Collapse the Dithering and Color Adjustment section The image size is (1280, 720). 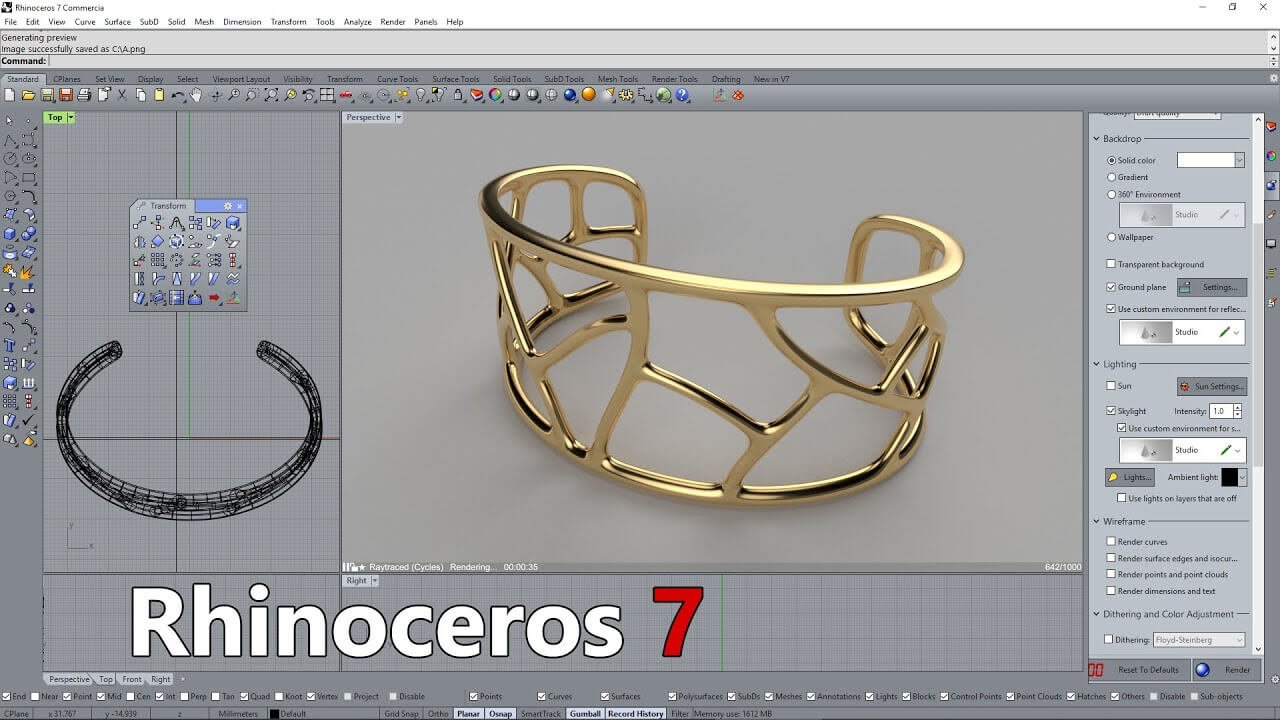tap(1096, 614)
